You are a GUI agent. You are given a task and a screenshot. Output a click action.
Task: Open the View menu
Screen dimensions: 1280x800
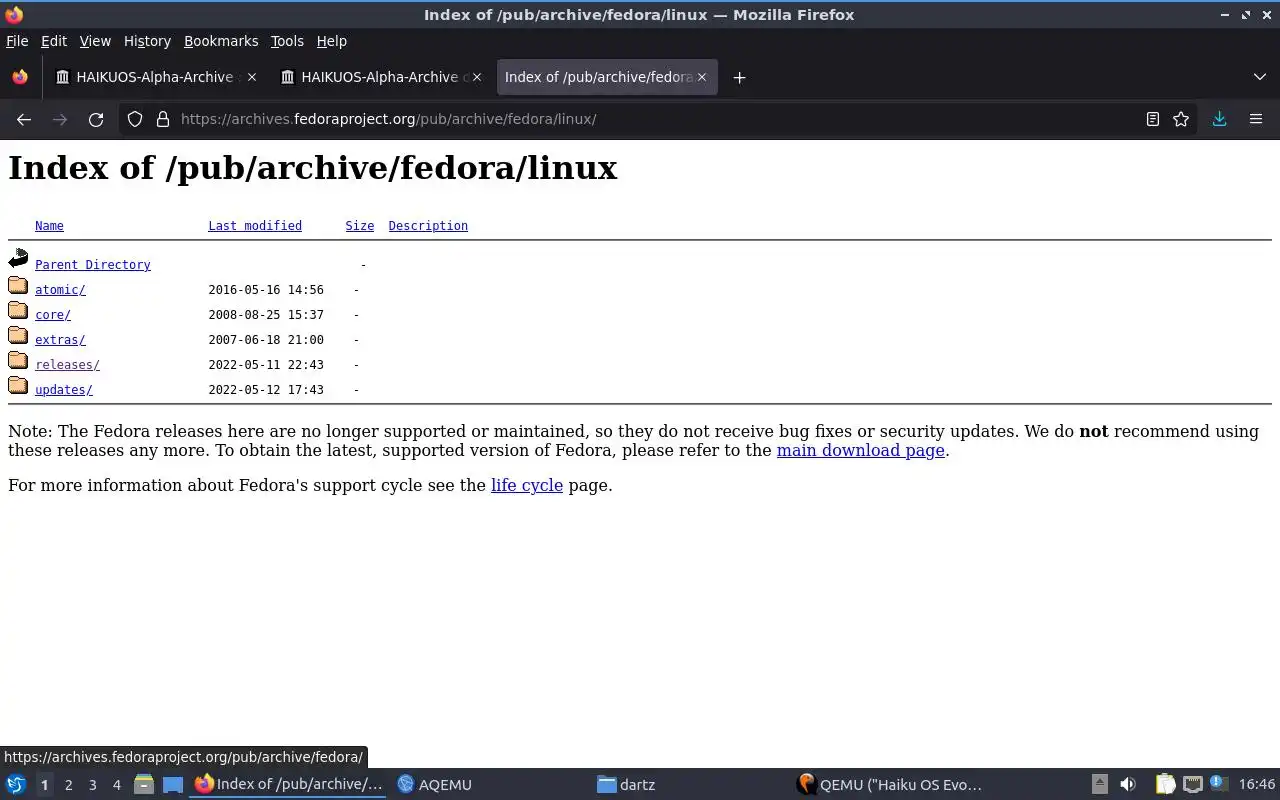(x=95, y=41)
